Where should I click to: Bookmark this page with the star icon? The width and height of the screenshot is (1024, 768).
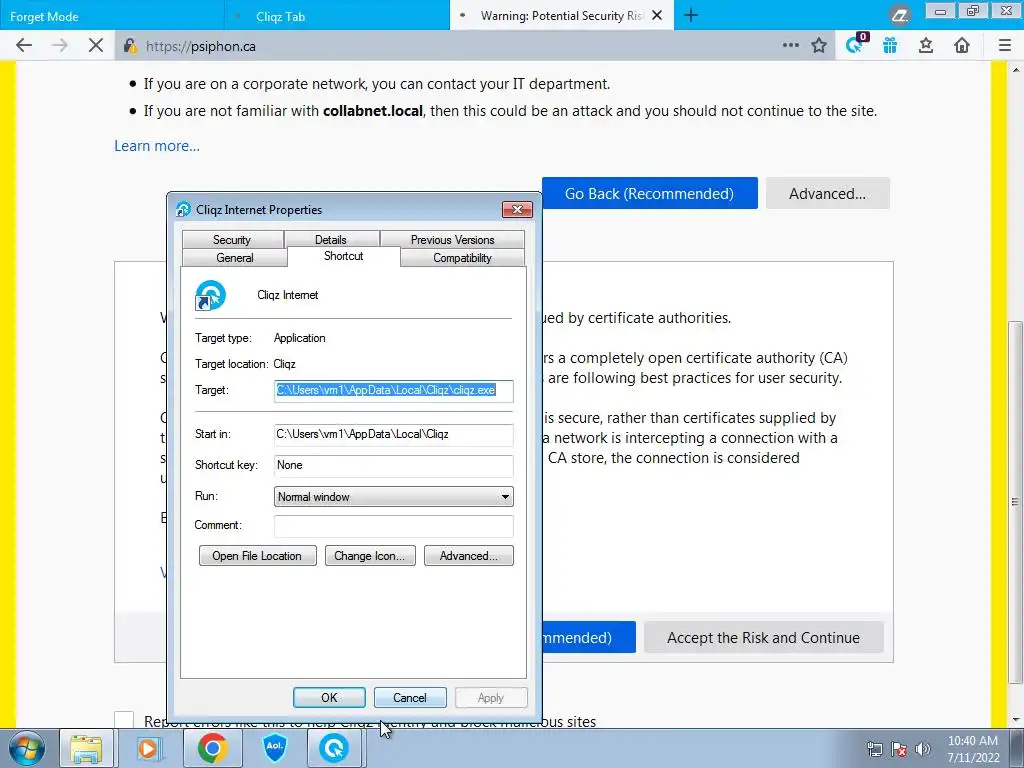coord(819,45)
